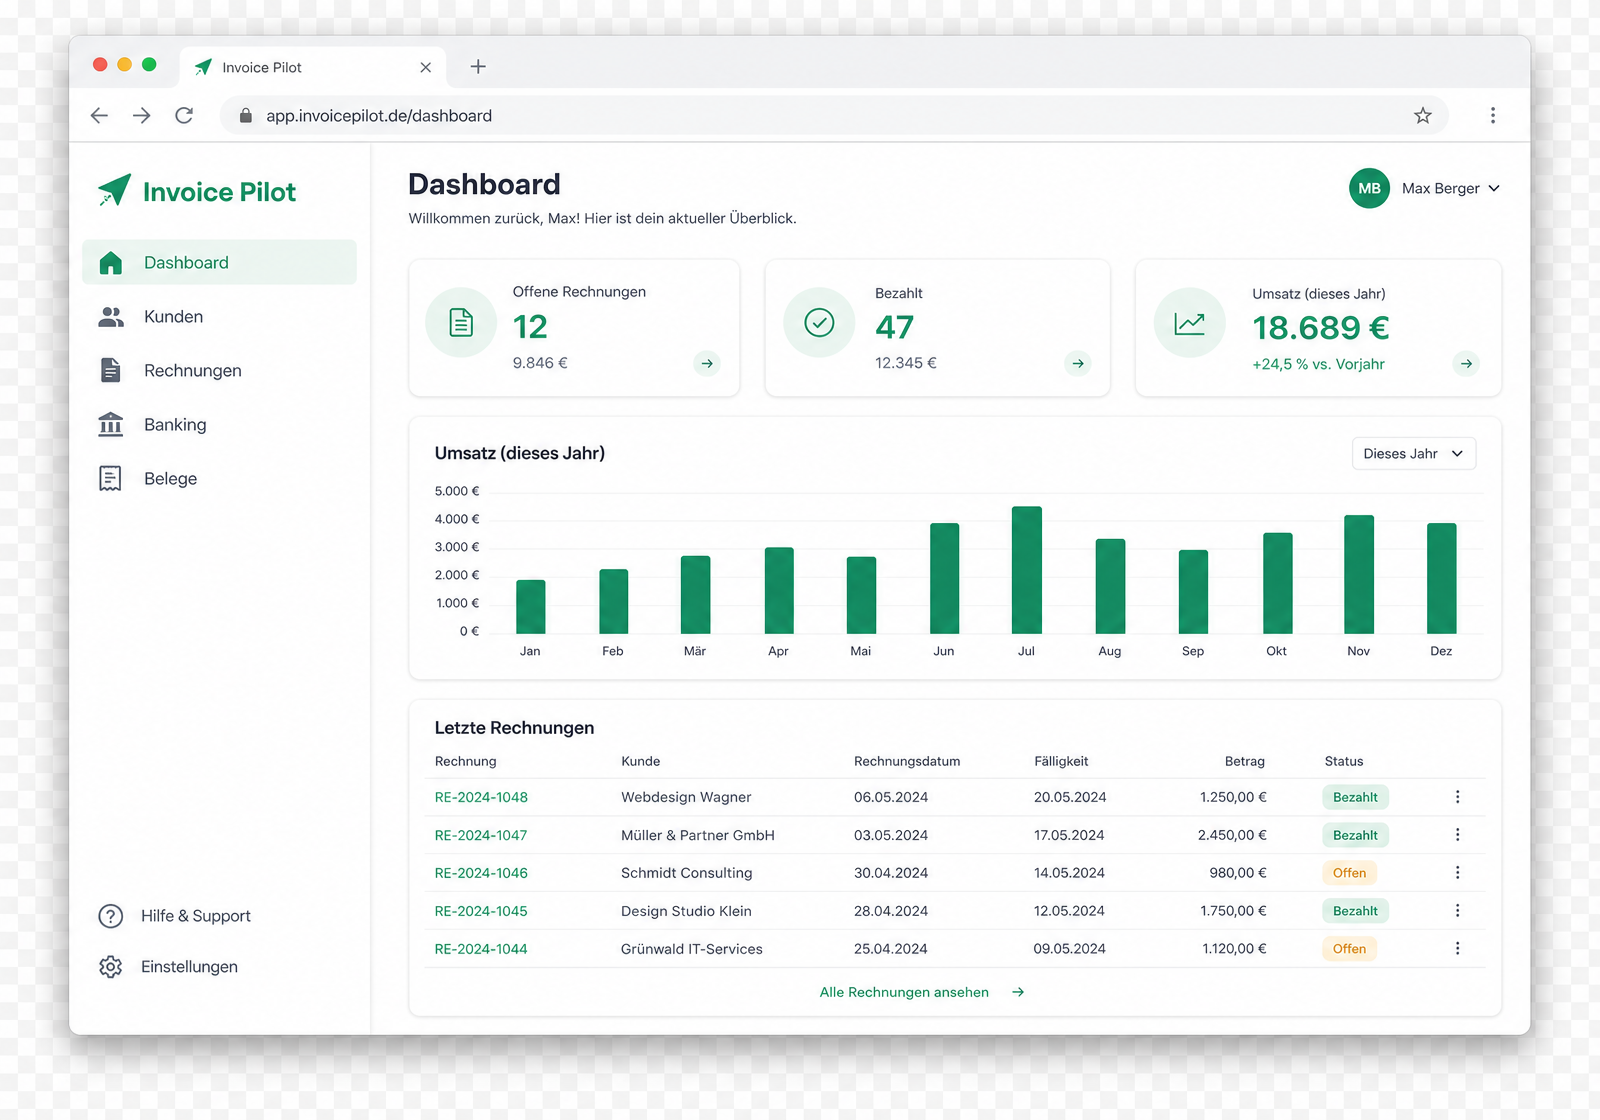1600x1120 pixels.
Task: Close the Invoice Pilot tab
Action: tap(426, 67)
